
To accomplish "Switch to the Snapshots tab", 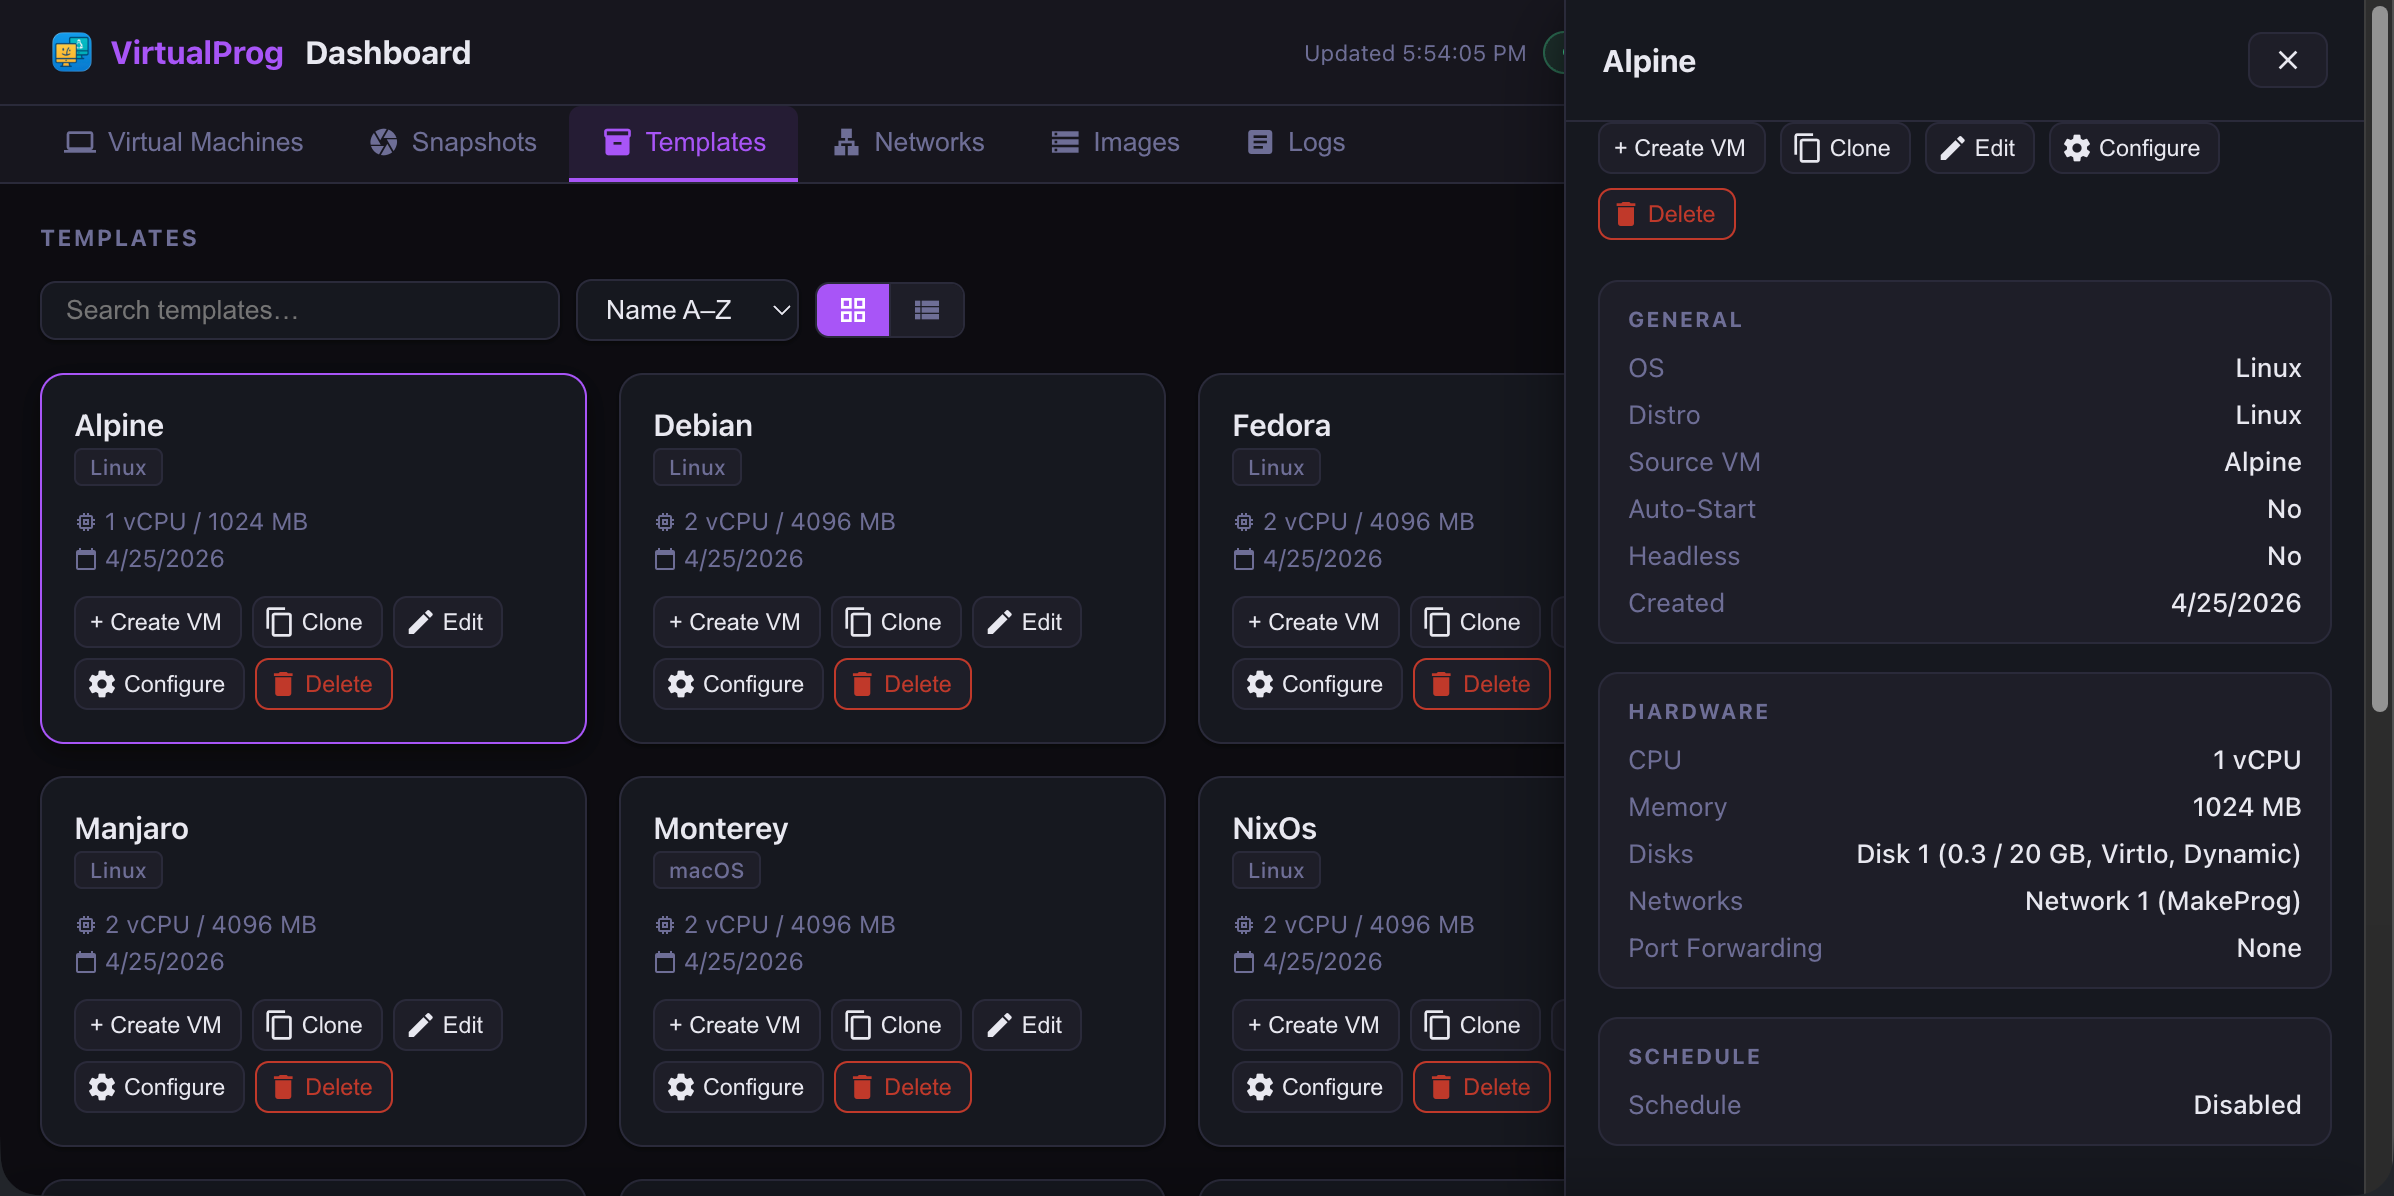I will (453, 142).
